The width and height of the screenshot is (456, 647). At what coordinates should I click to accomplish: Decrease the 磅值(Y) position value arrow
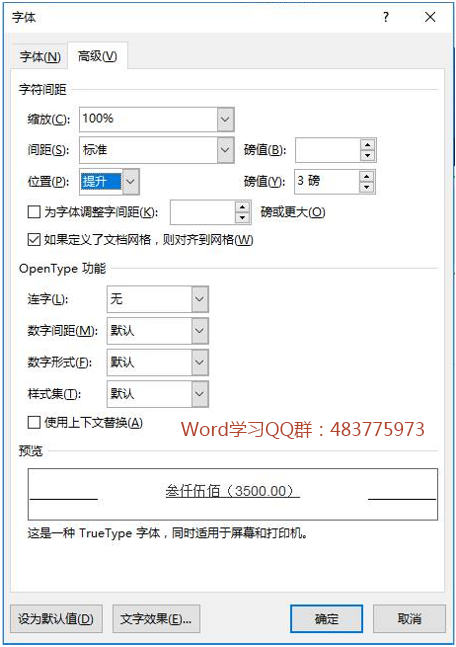coord(366,187)
